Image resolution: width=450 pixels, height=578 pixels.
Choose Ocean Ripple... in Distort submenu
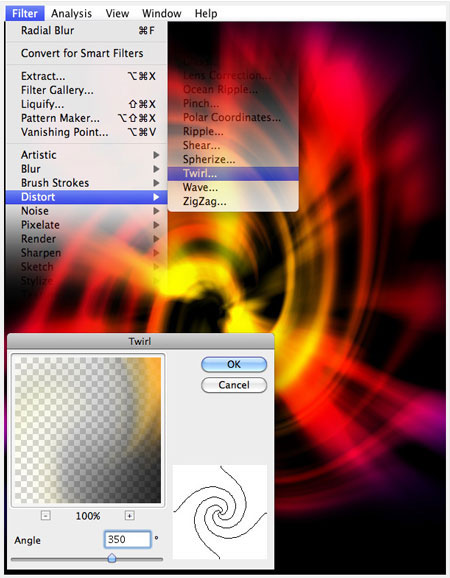[233, 90]
